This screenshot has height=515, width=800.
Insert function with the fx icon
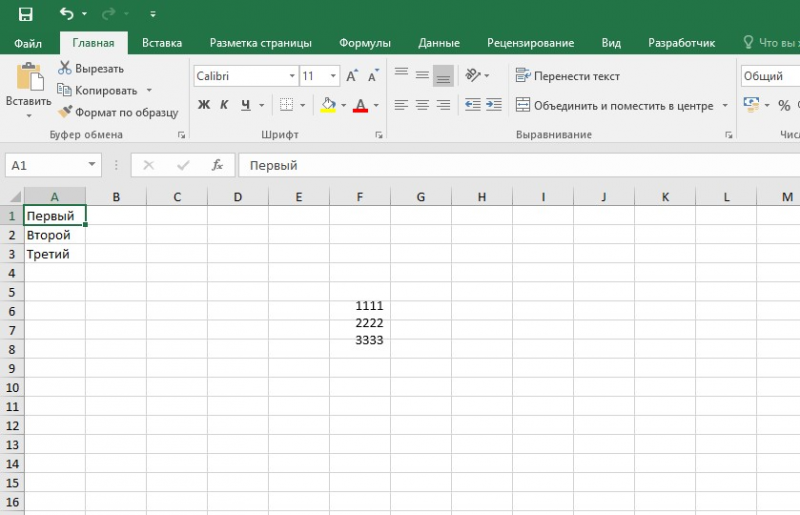coord(217,165)
